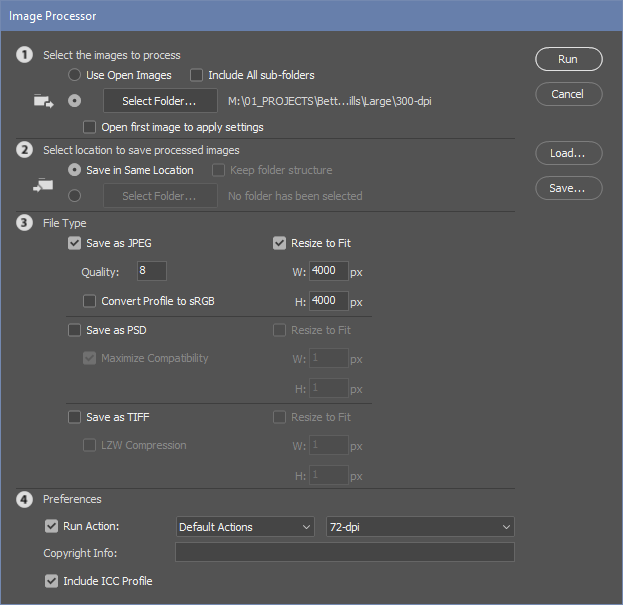Expand the 72-dpi action dropdown
Screen dimensions: 623x605
click(x=420, y=527)
